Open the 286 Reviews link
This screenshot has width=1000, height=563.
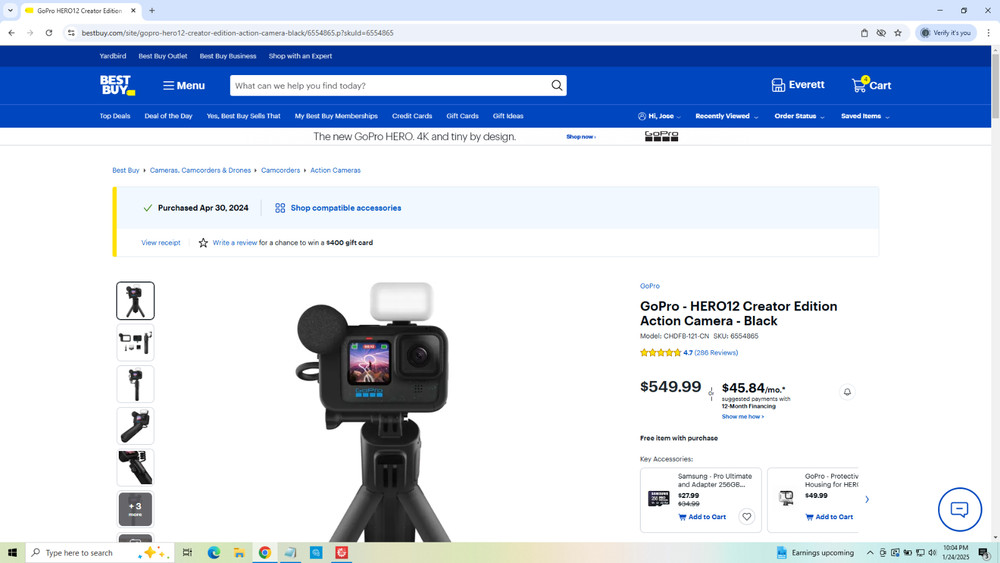(x=716, y=353)
